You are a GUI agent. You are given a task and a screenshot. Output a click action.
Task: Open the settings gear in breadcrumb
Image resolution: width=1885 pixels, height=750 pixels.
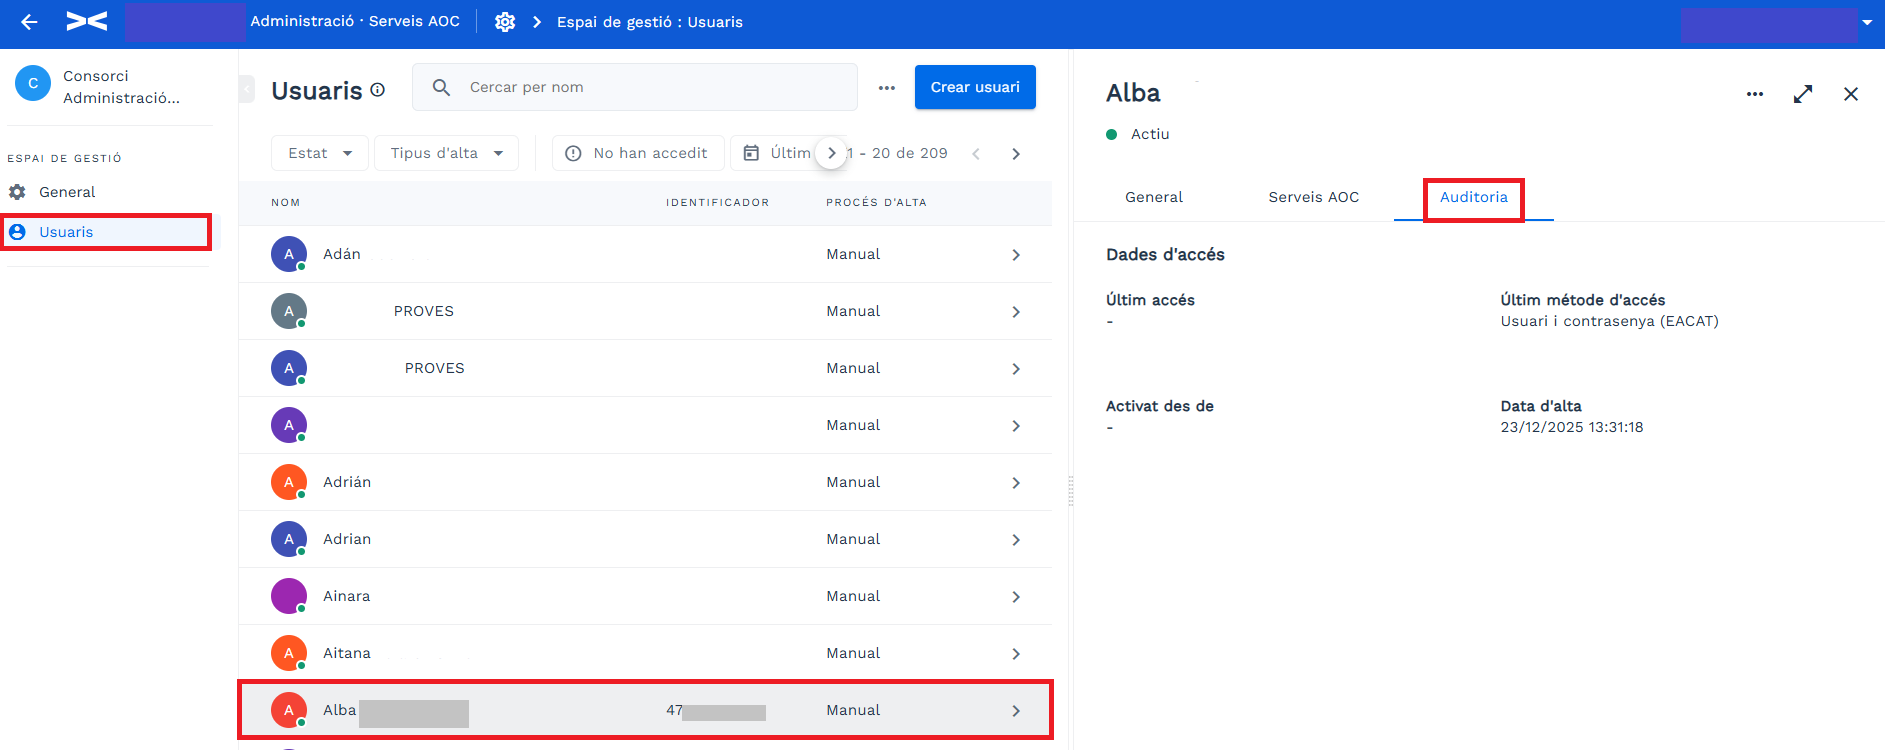pos(505,22)
